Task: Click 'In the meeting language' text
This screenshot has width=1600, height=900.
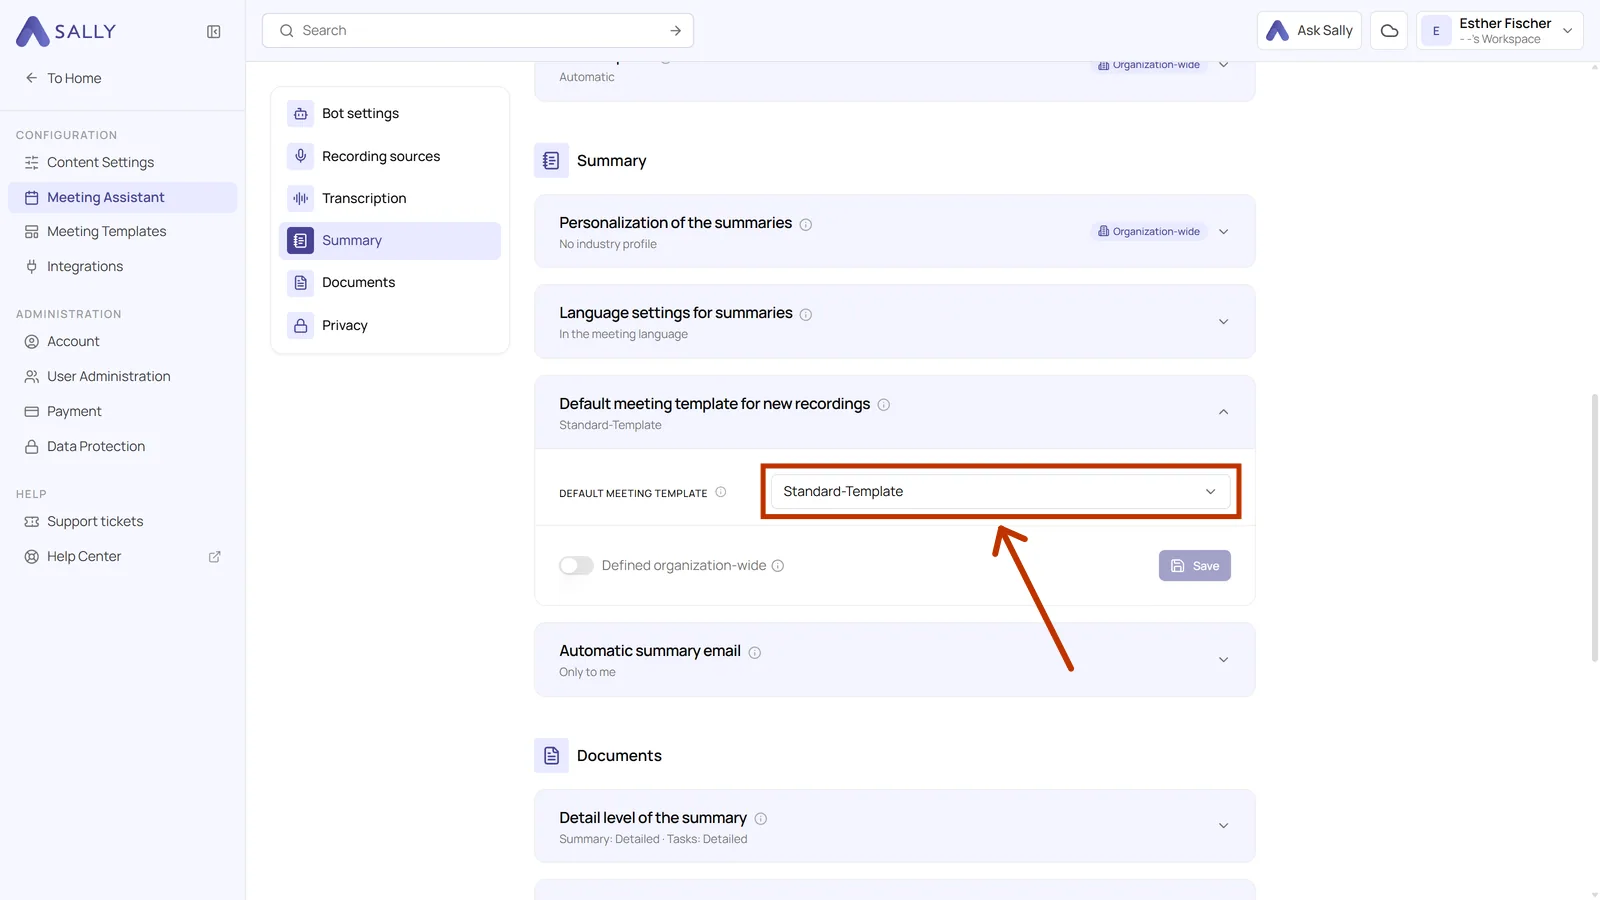Action: pos(623,335)
